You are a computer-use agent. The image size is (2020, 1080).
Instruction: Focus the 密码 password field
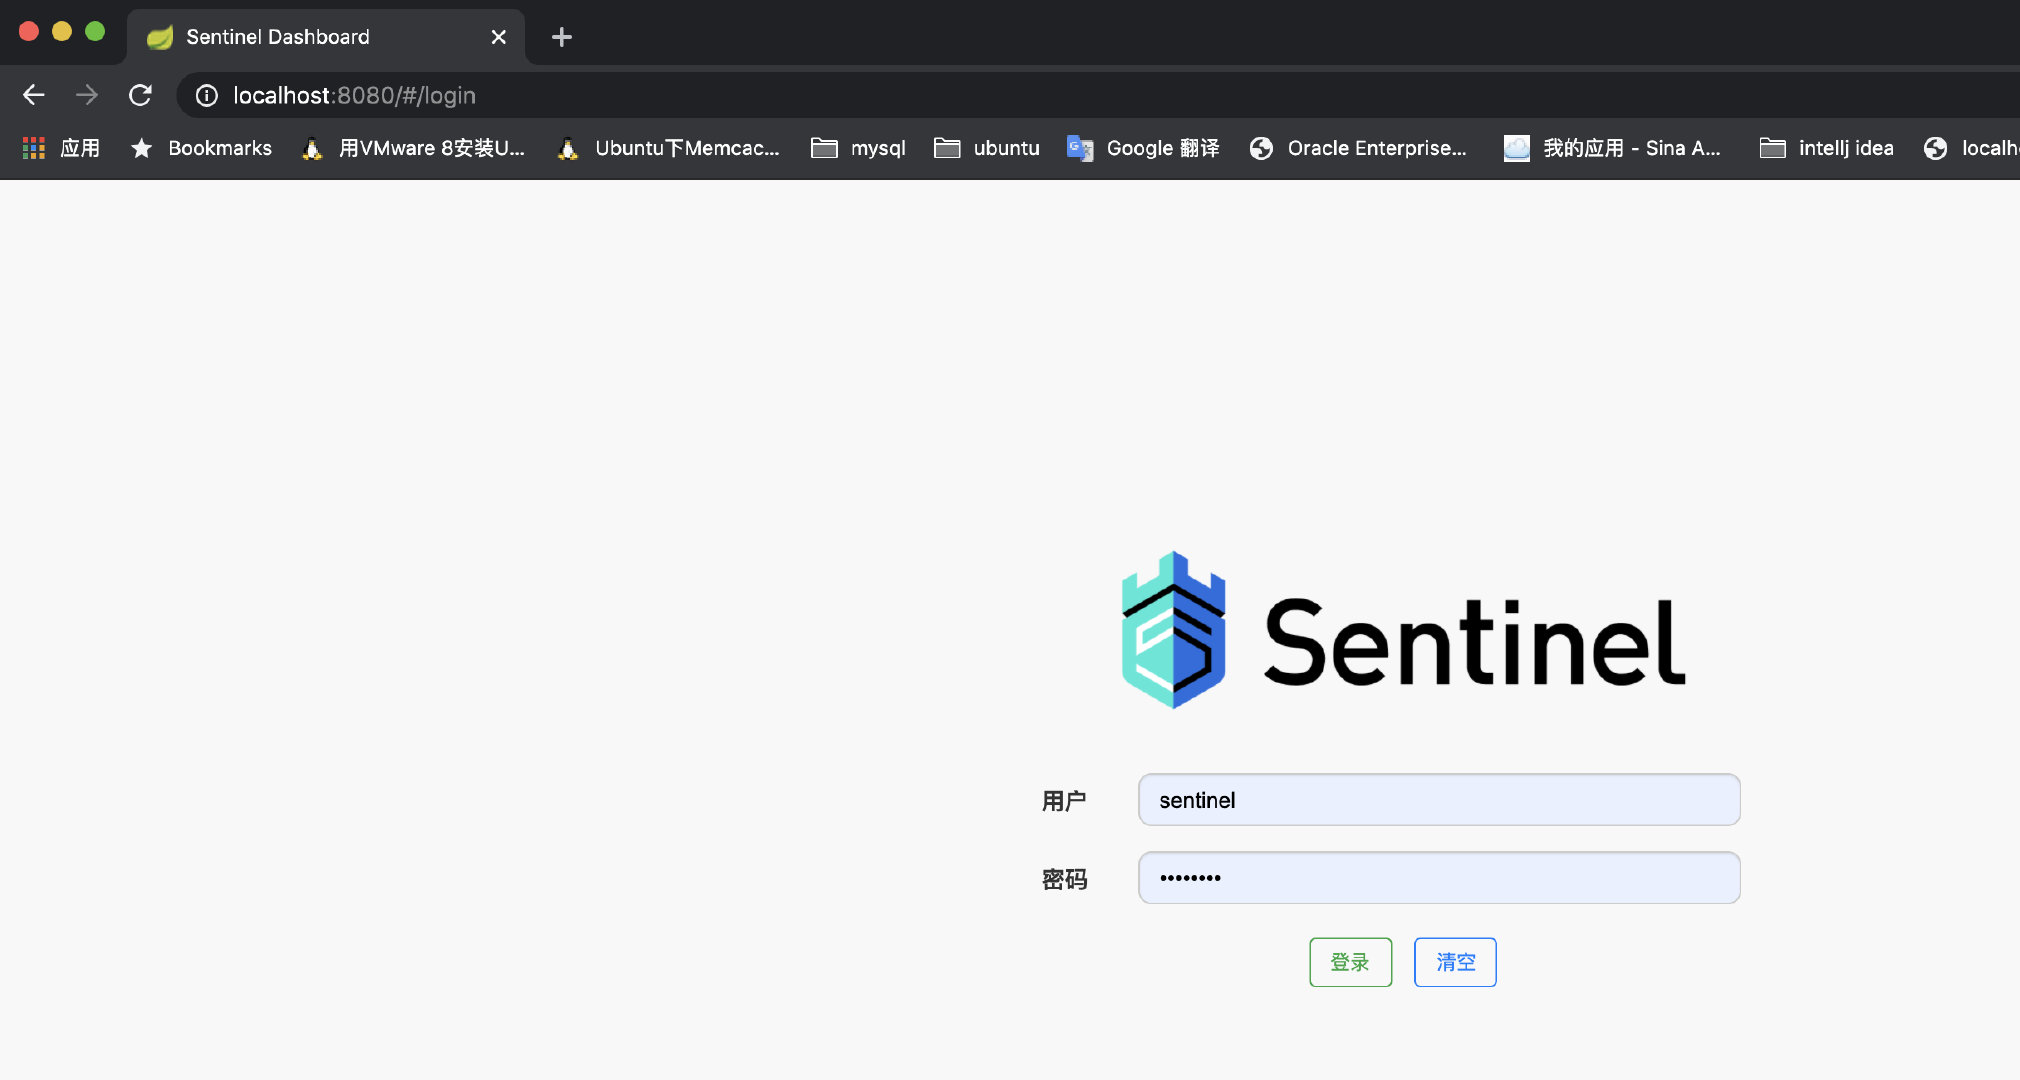point(1438,878)
